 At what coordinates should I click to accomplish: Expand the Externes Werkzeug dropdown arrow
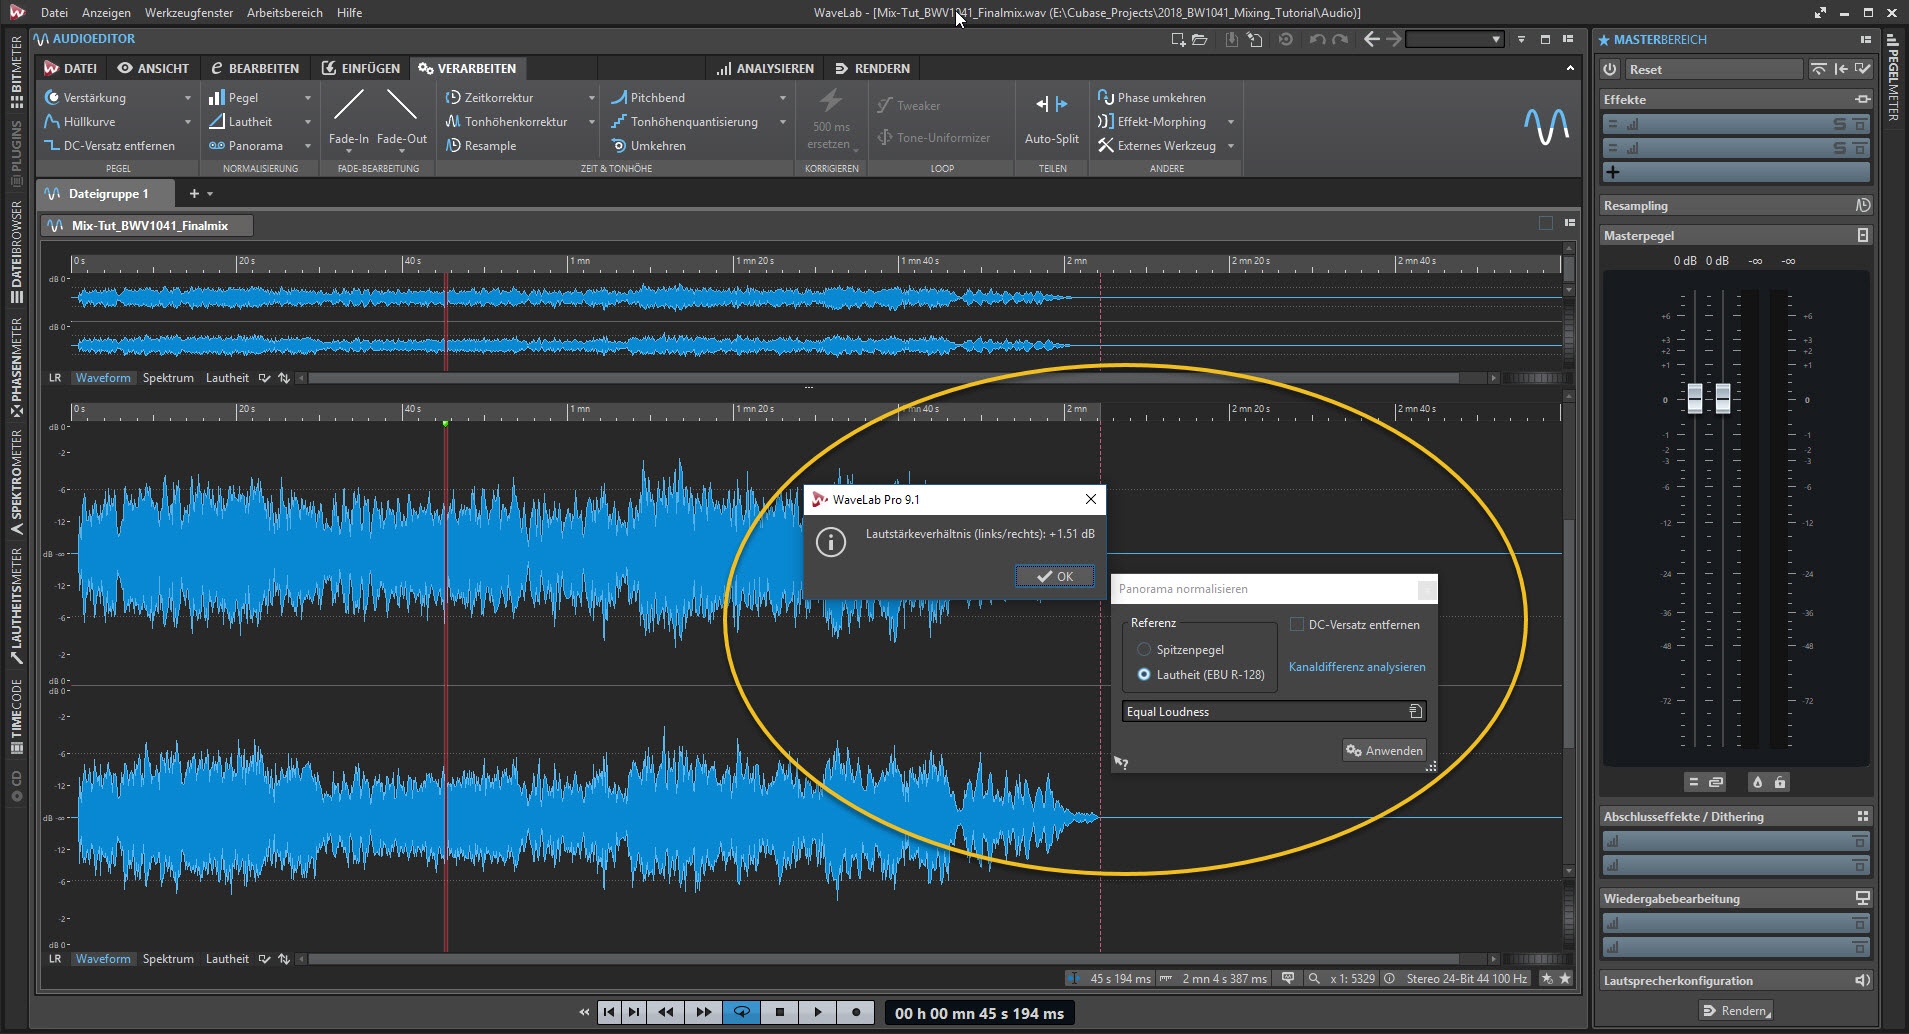[x=1230, y=146]
